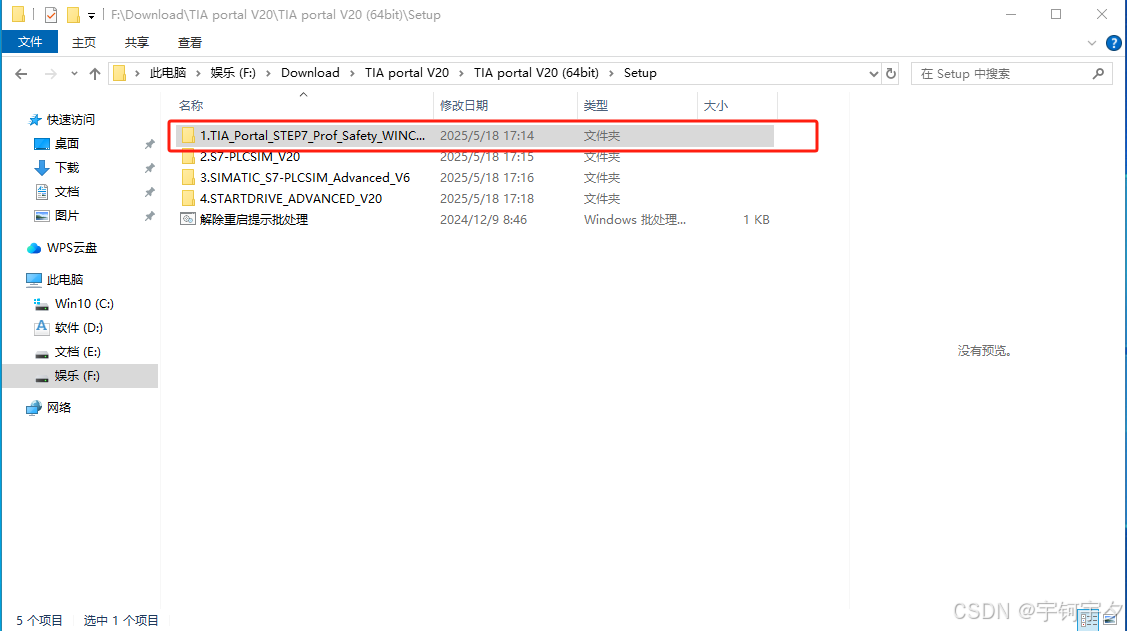Screen dimensions: 1127x631
Task: Go back with the Back arrow
Action: 21,73
